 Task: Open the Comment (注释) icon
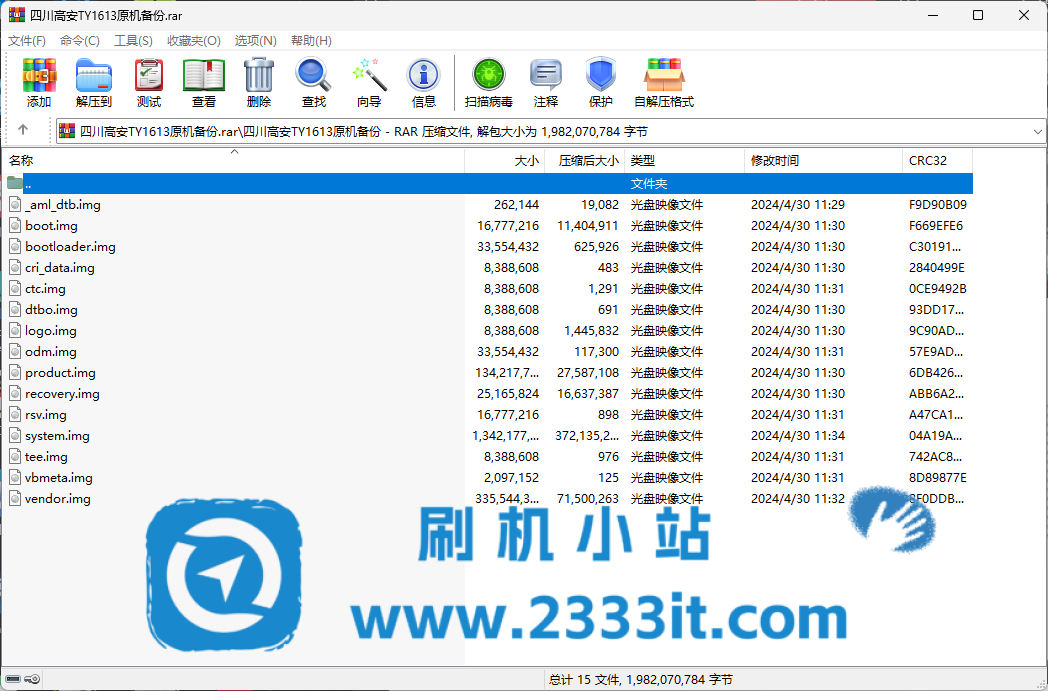click(546, 82)
